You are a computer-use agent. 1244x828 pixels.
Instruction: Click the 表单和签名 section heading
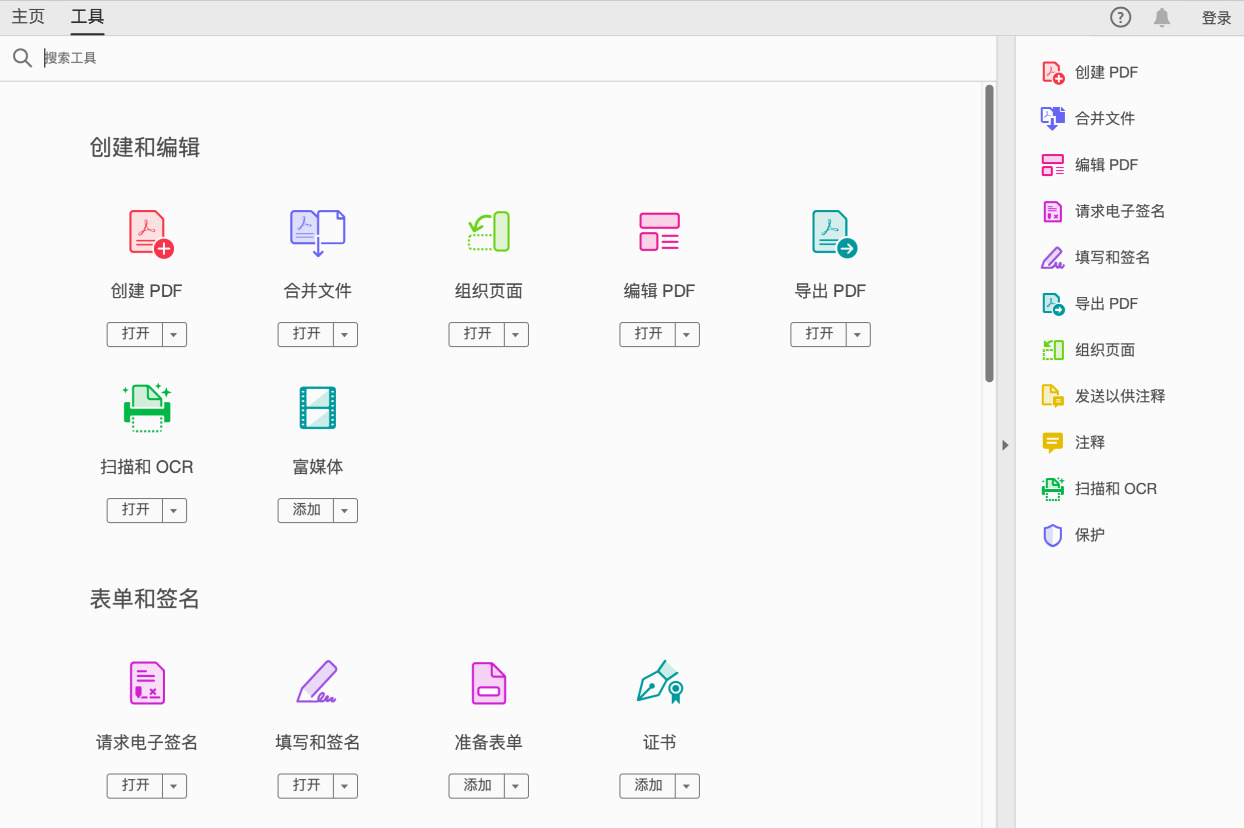point(145,599)
